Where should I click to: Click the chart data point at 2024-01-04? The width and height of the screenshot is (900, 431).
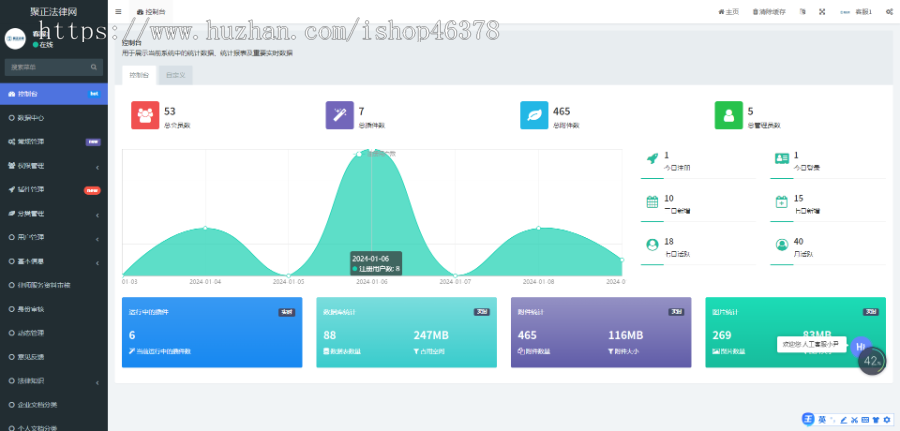205,228
